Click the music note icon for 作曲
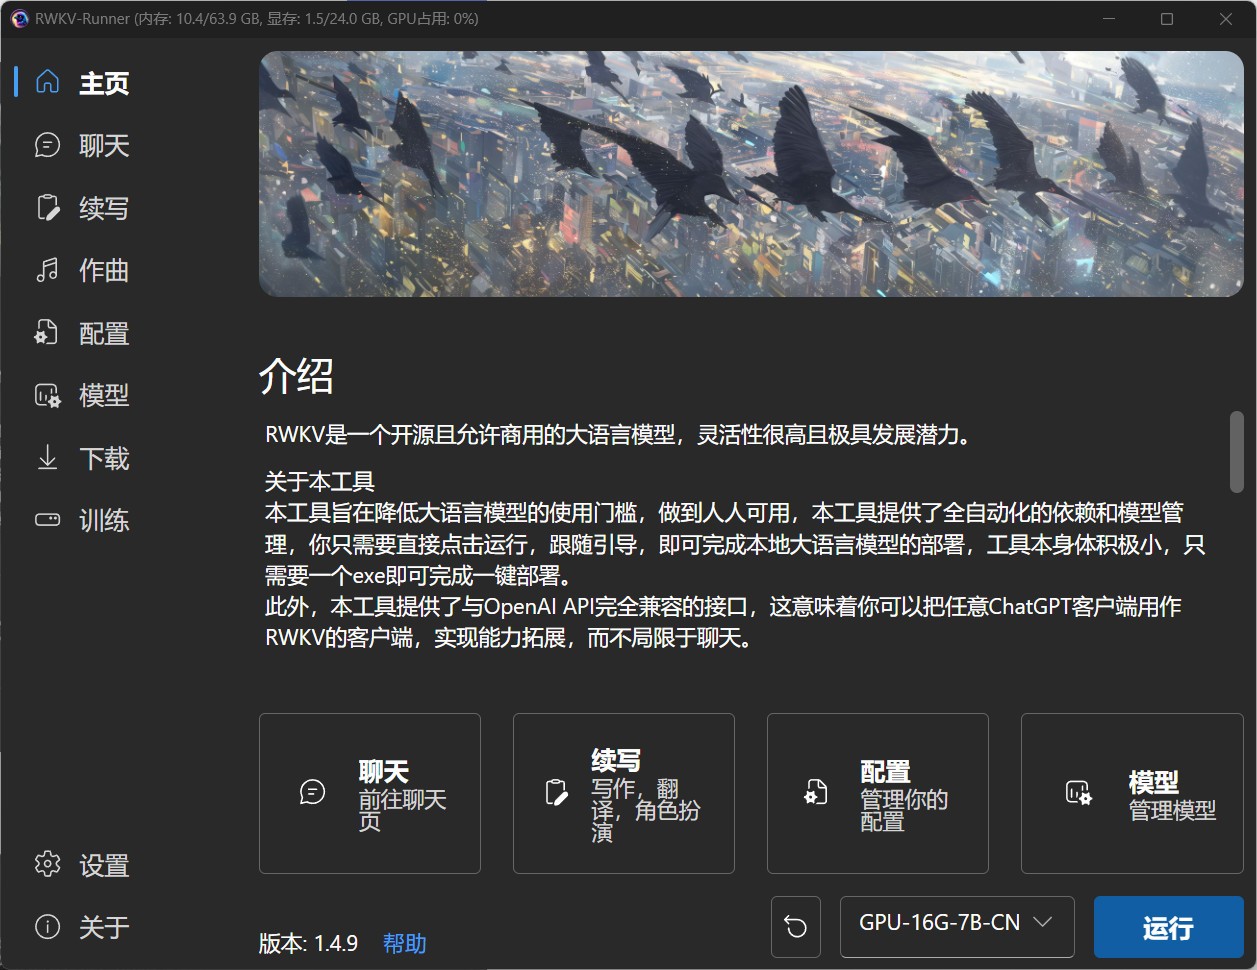Viewport: 1257px width, 970px height. [x=48, y=270]
